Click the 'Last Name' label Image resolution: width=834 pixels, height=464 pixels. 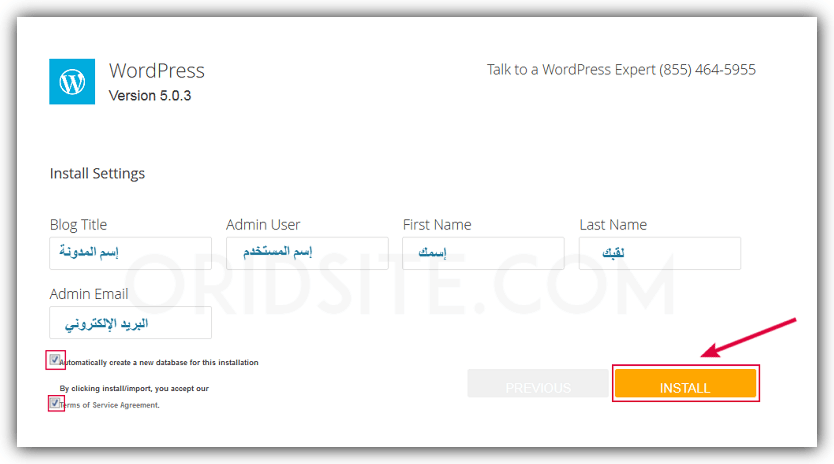tap(613, 225)
